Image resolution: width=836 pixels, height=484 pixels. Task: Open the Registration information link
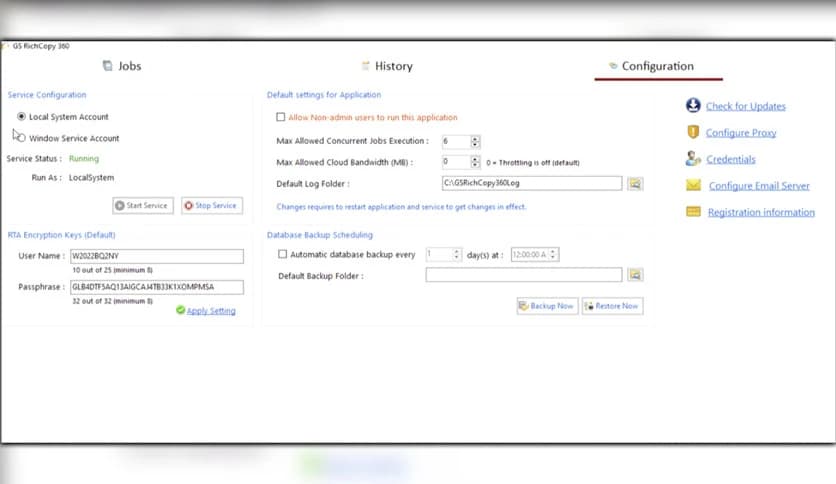point(761,212)
